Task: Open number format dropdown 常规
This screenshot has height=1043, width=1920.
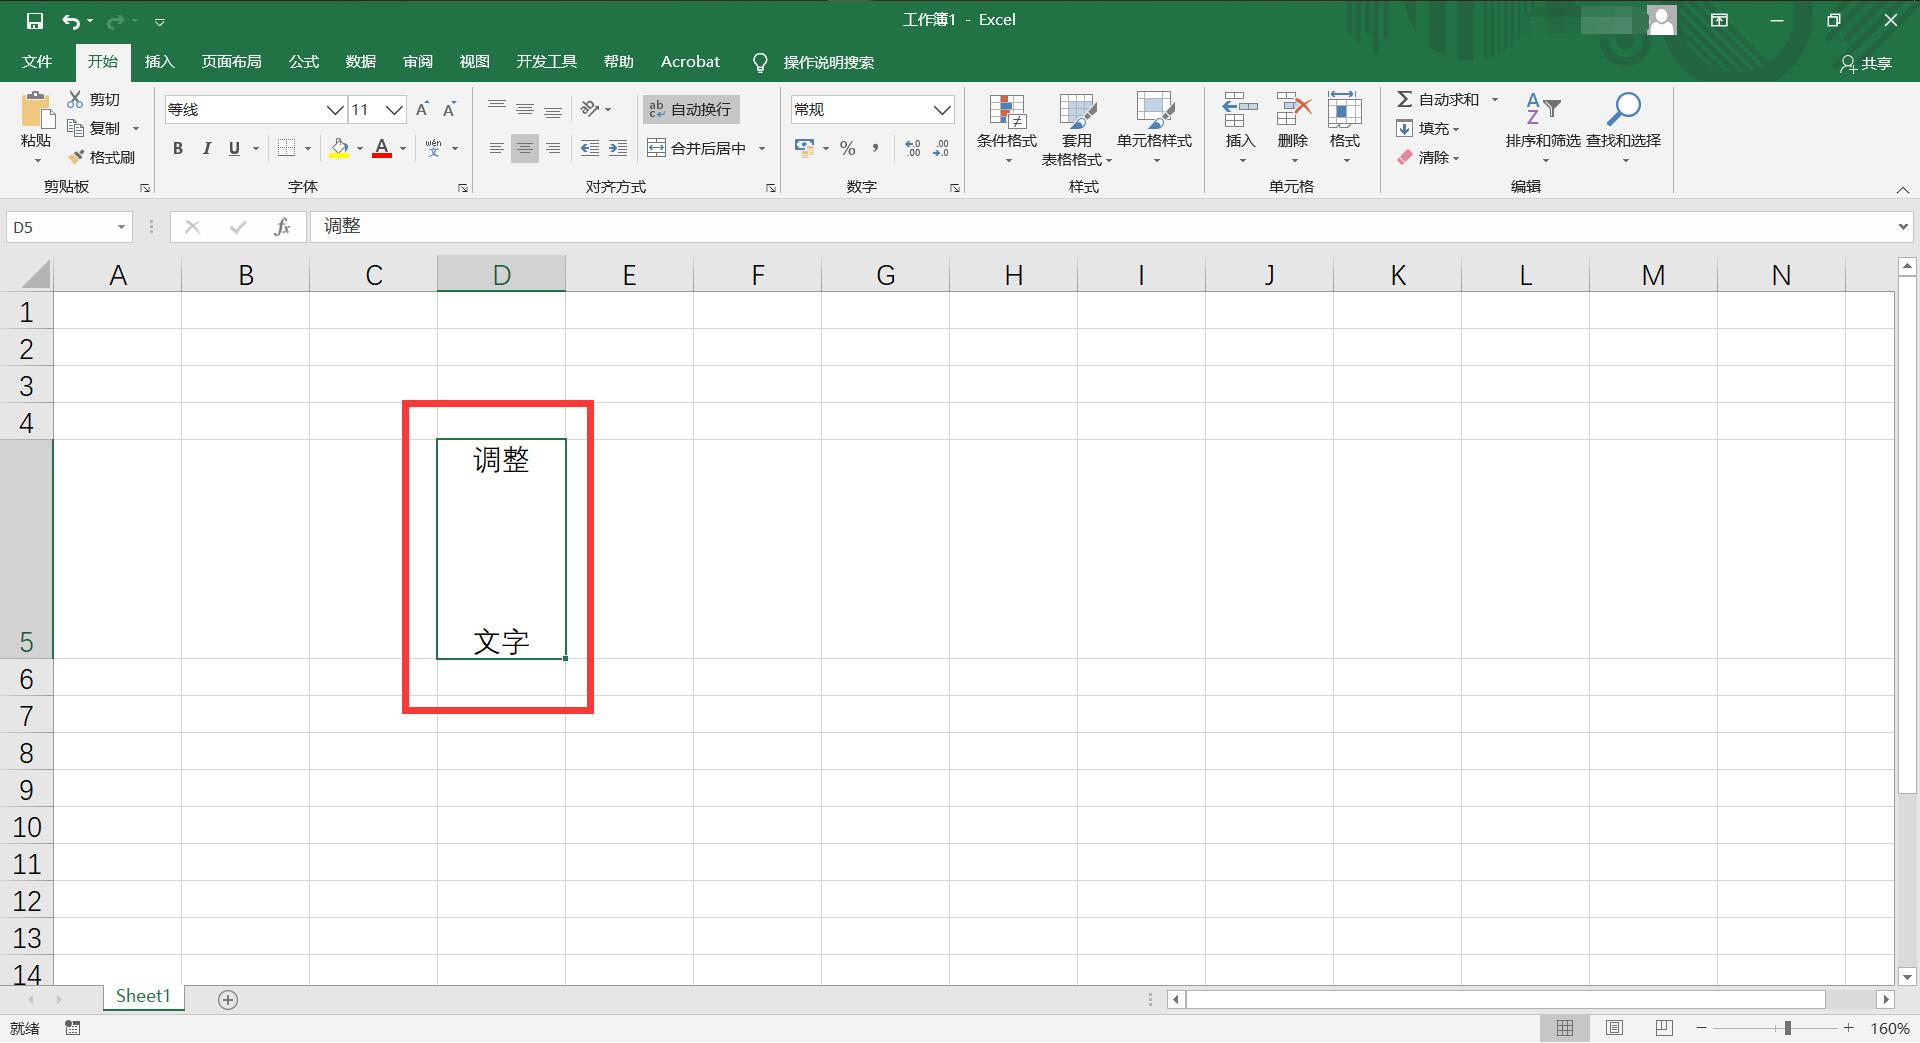Action: 942,109
